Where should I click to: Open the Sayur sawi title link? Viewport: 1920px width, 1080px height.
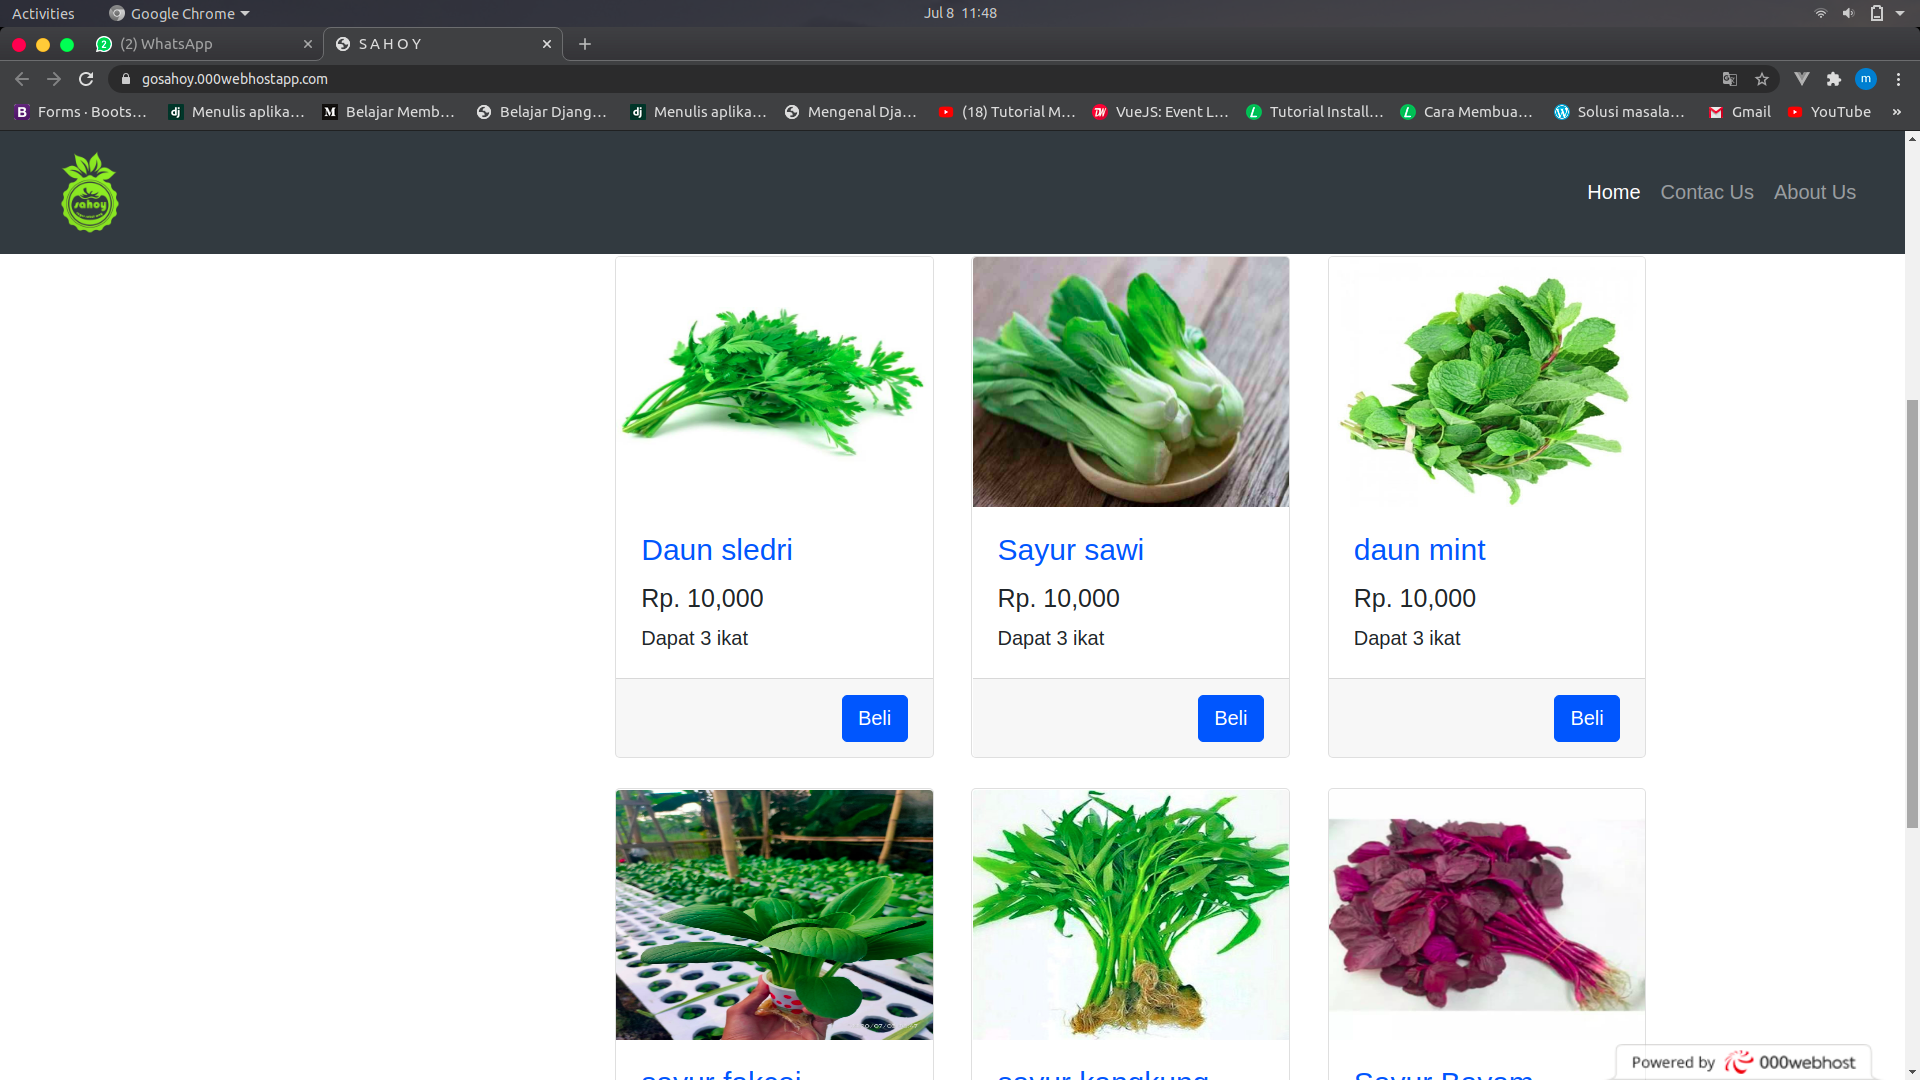[x=1070, y=550]
